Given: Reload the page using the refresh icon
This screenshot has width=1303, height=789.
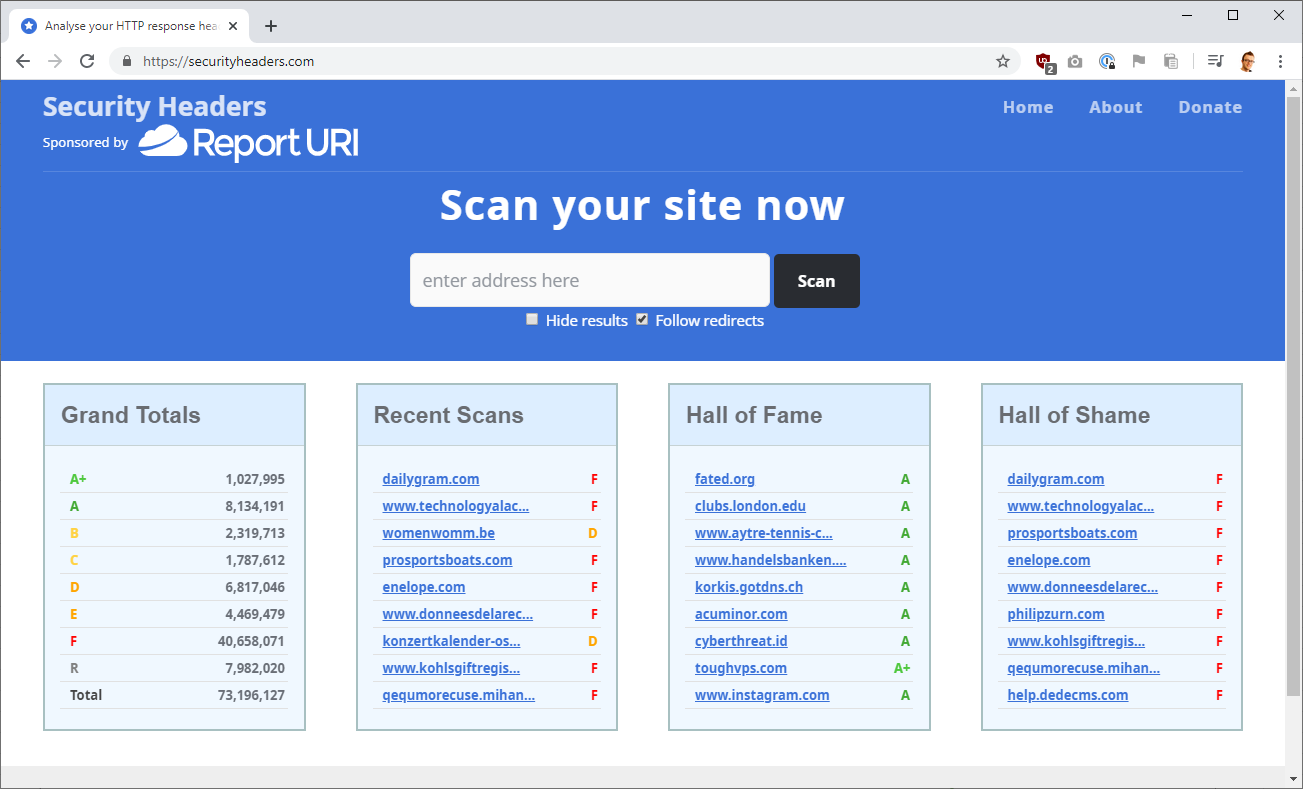Looking at the screenshot, I should (x=87, y=62).
